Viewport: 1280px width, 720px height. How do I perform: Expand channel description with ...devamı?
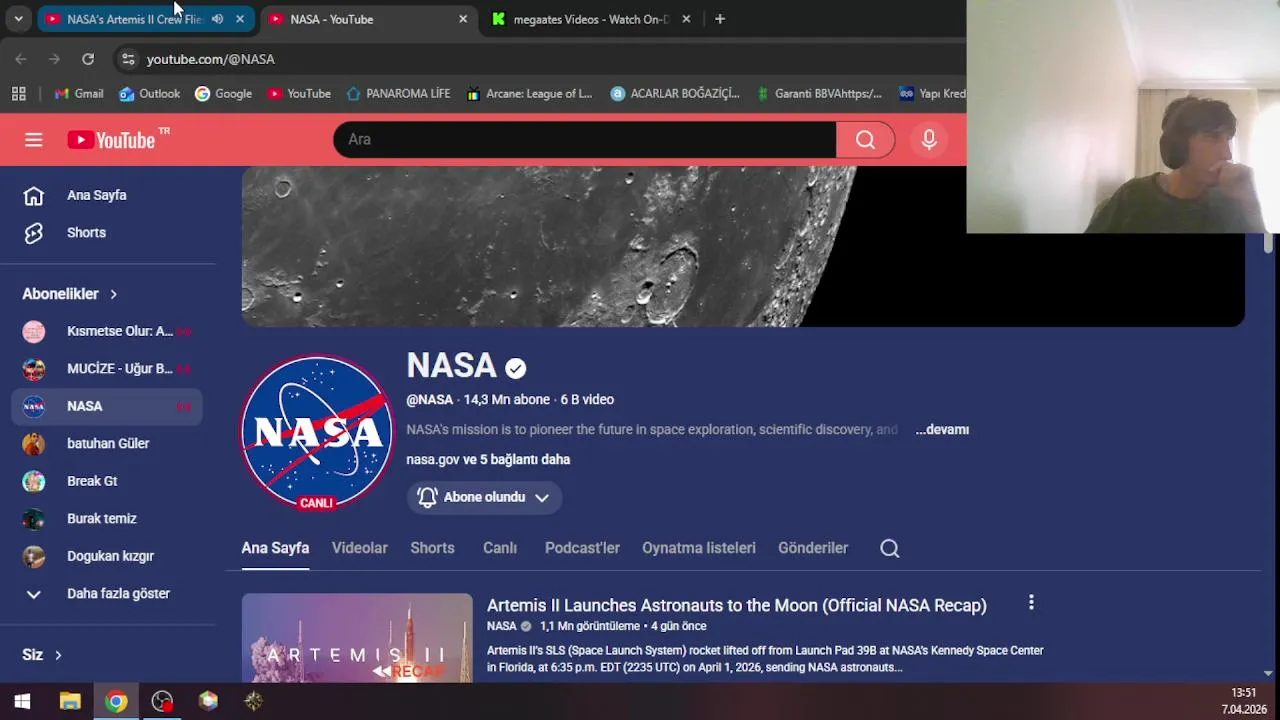pyautogui.click(x=942, y=429)
